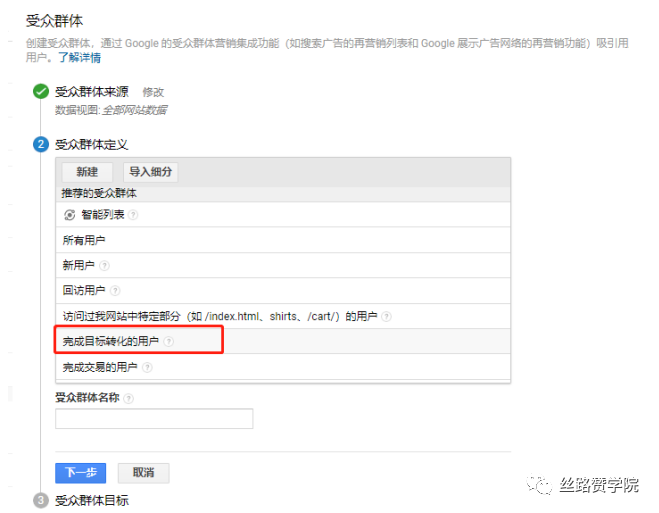Click the 导入细分 button
The image size is (659, 513).
(x=150, y=172)
